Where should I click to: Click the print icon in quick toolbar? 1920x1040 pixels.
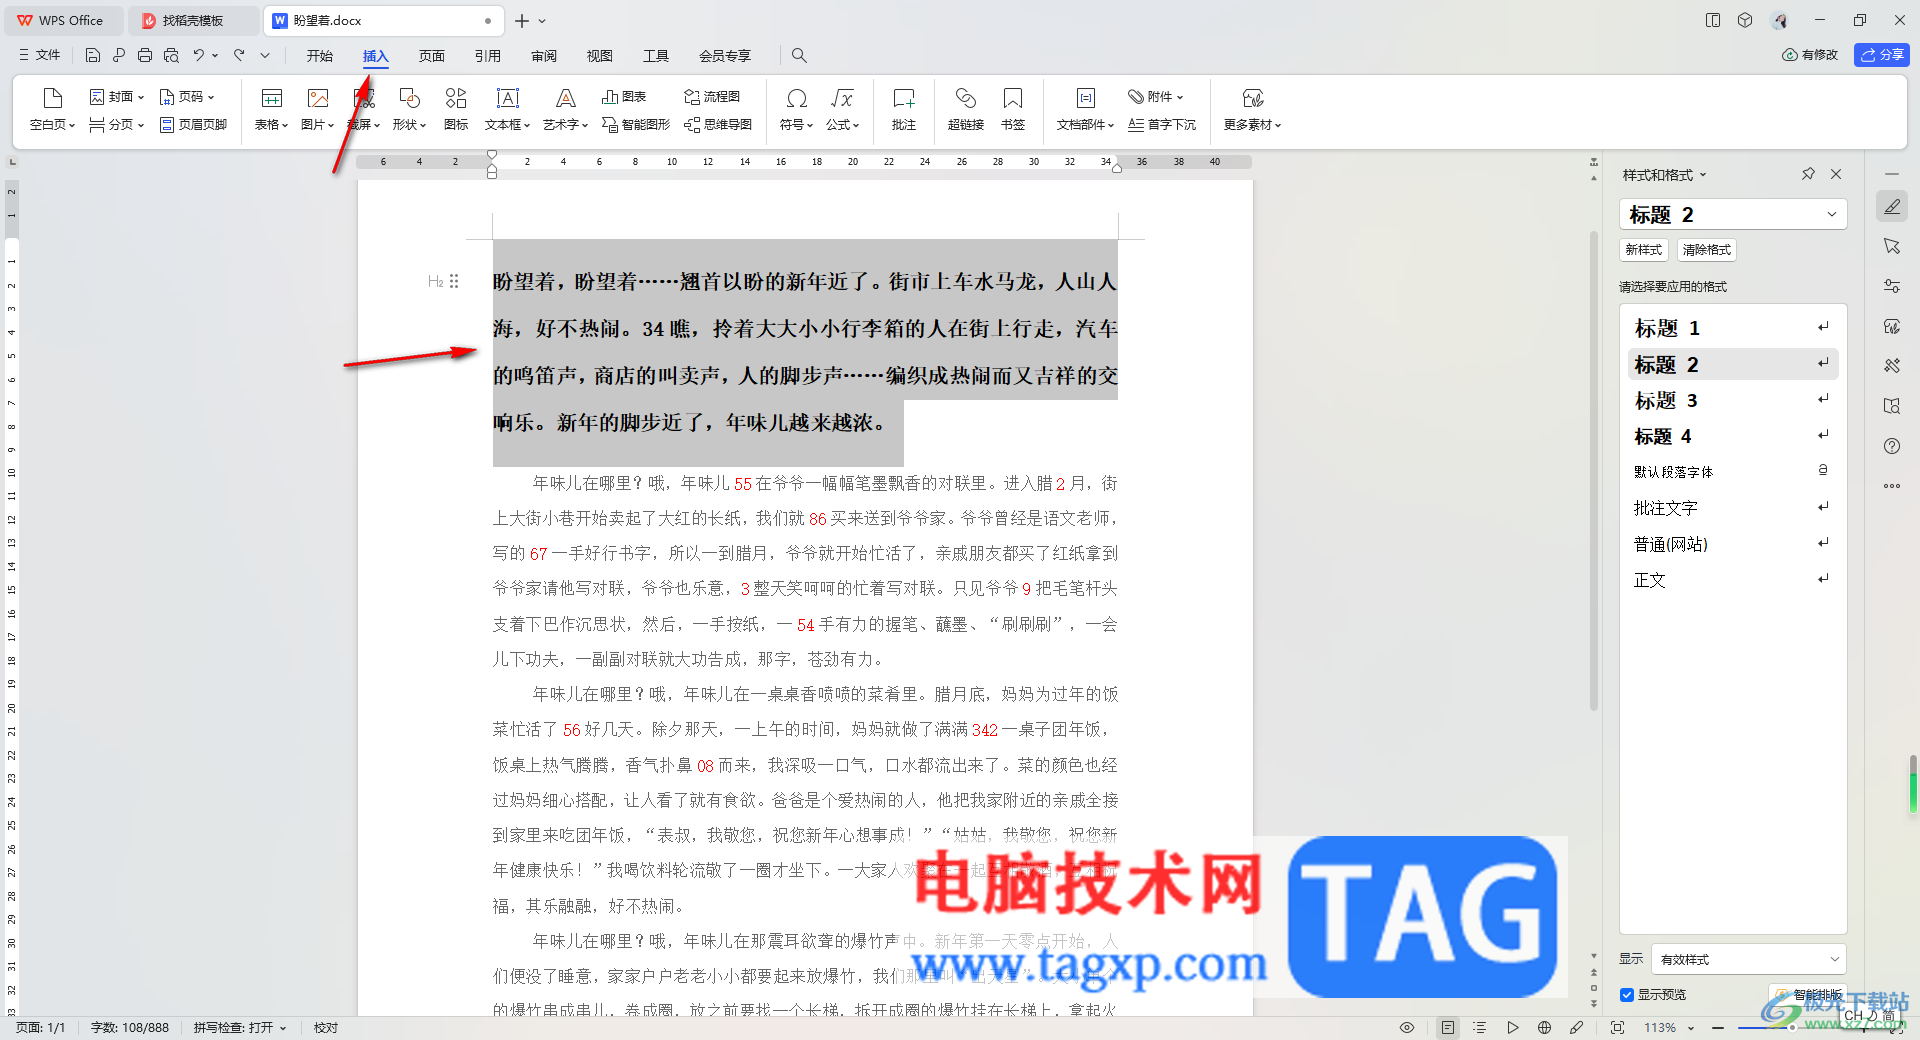(145, 56)
